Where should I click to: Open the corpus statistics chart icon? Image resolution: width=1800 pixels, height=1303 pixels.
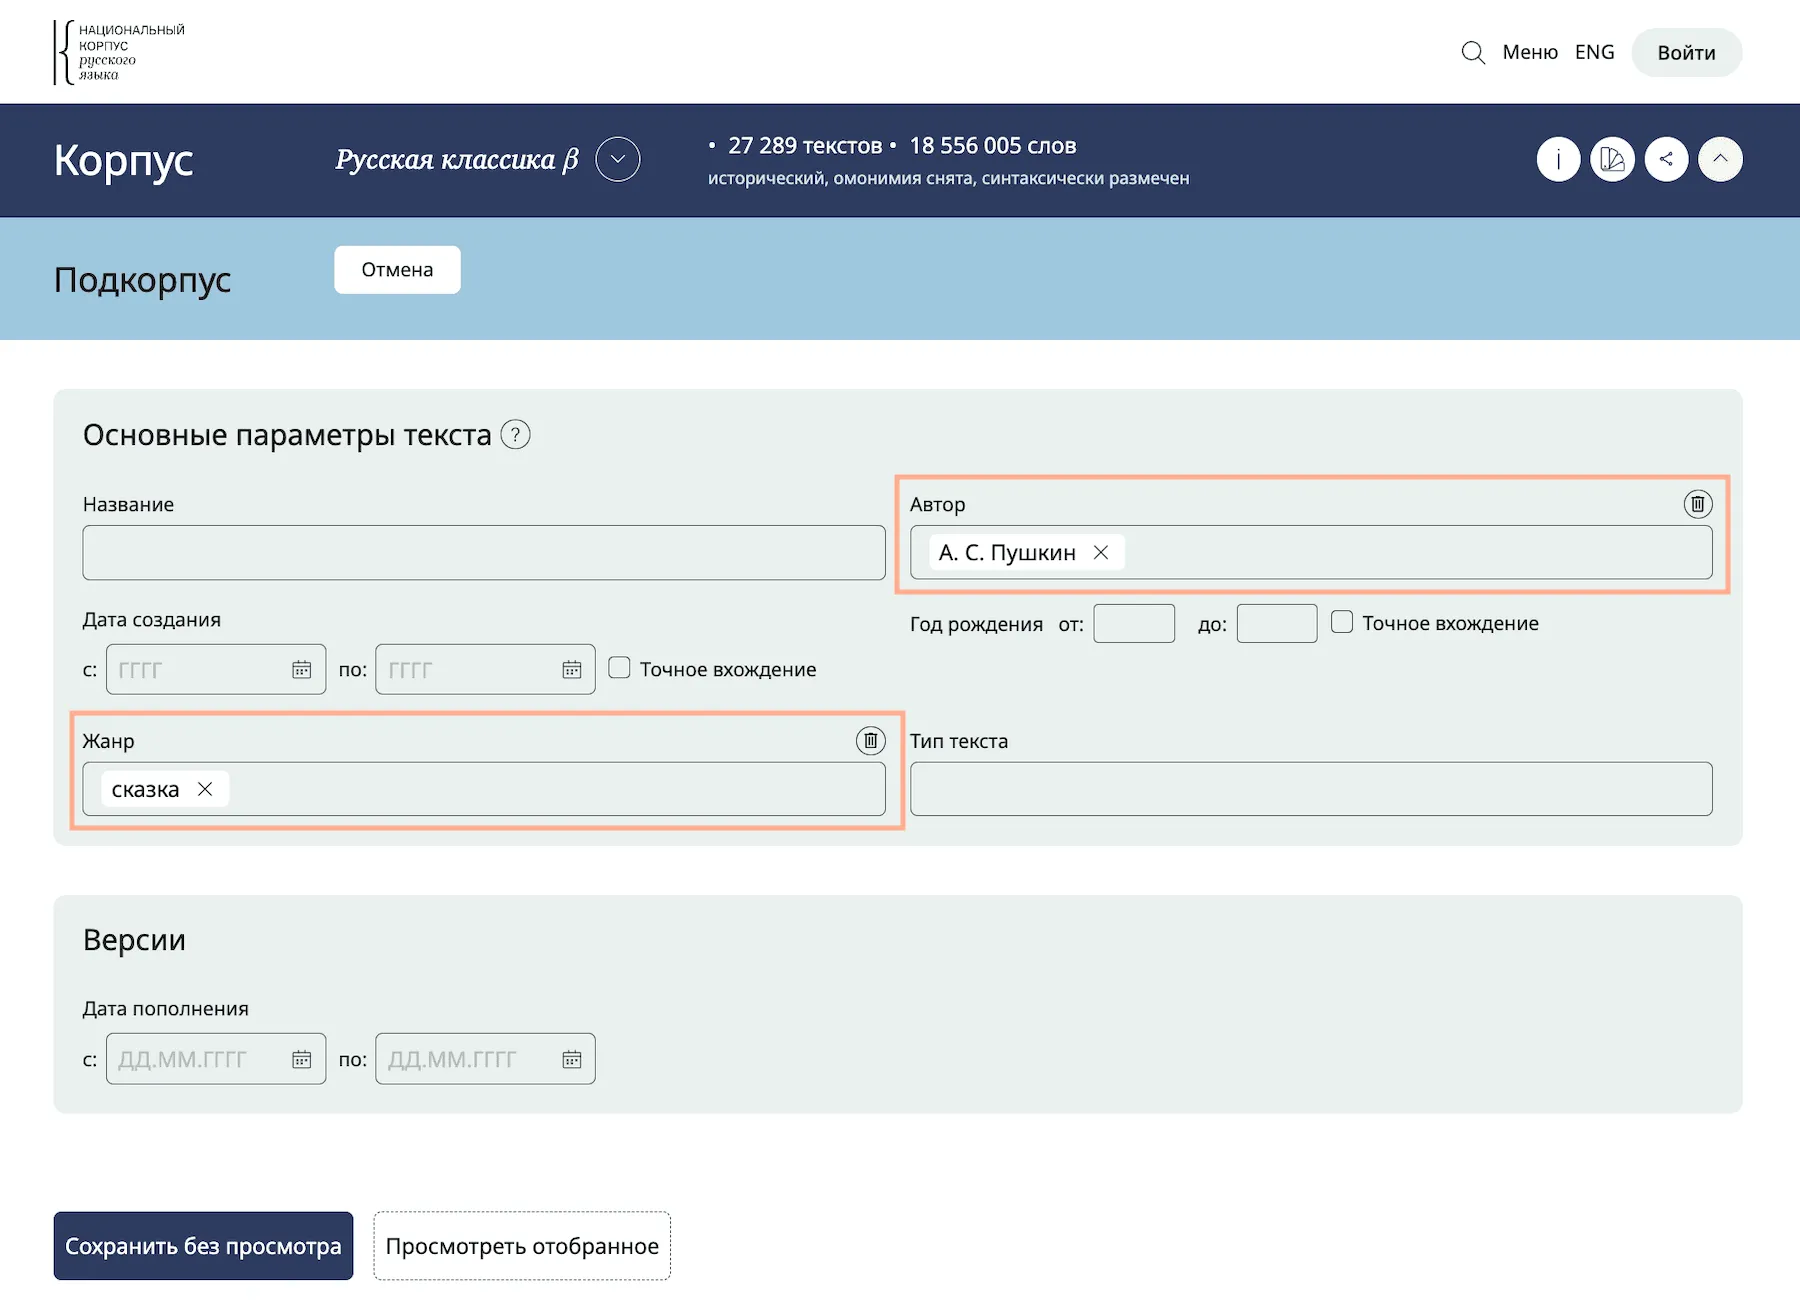[x=1612, y=159]
